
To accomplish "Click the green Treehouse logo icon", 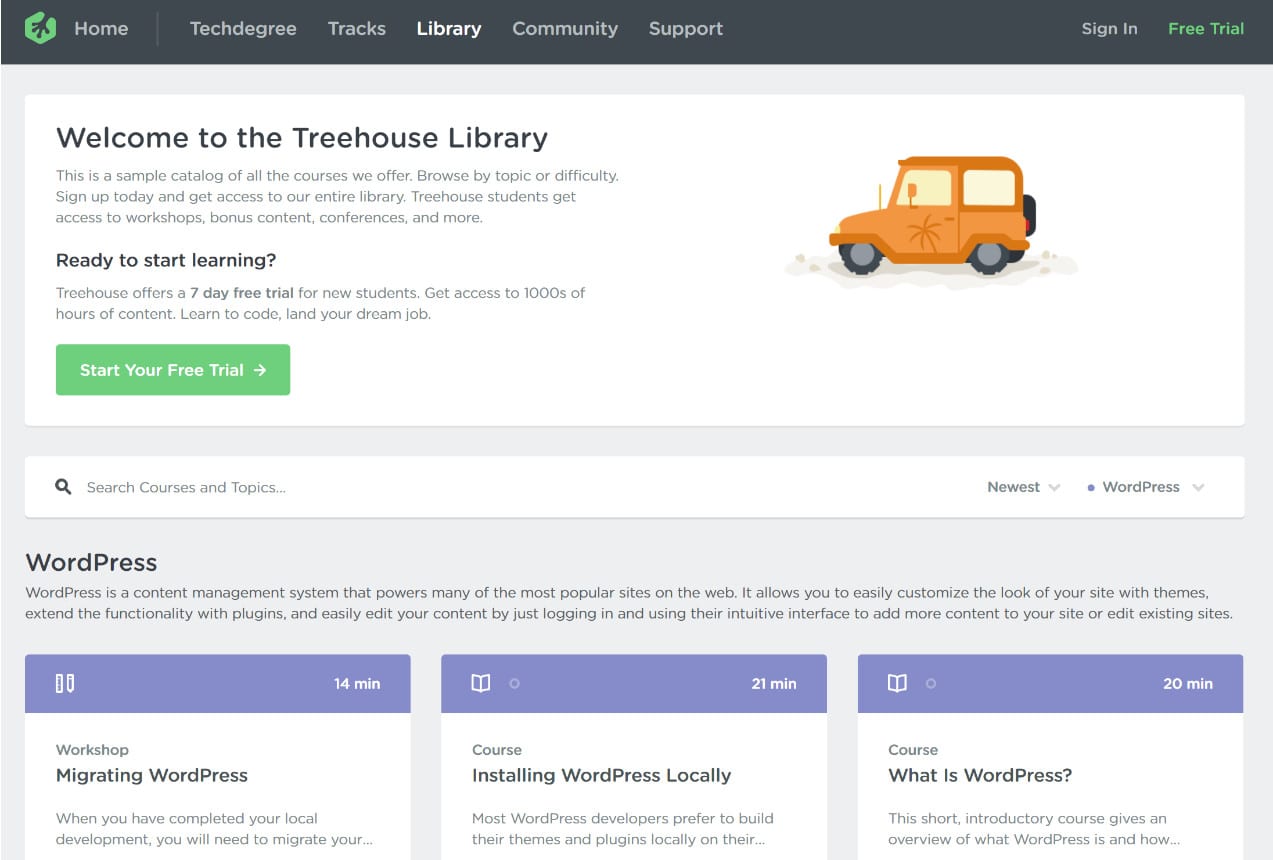I will tap(39, 28).
